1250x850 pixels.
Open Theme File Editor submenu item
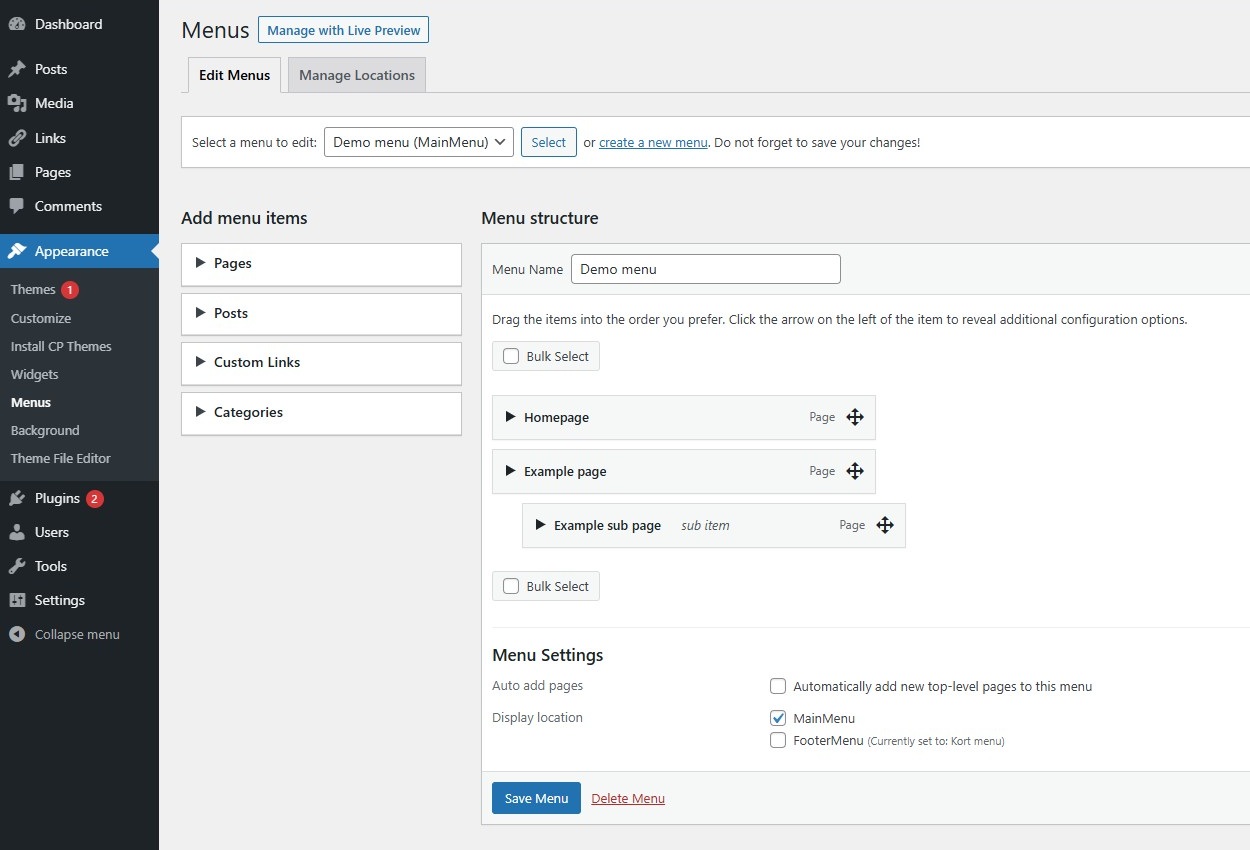pyautogui.click(x=61, y=458)
